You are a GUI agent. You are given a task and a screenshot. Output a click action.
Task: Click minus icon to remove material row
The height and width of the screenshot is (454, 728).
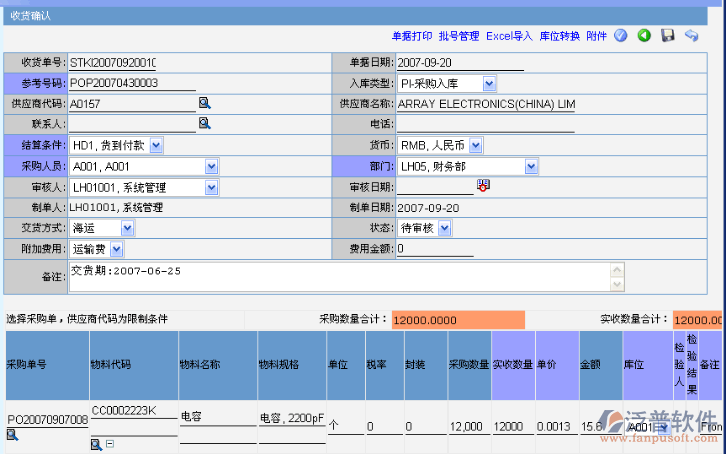tap(110, 443)
